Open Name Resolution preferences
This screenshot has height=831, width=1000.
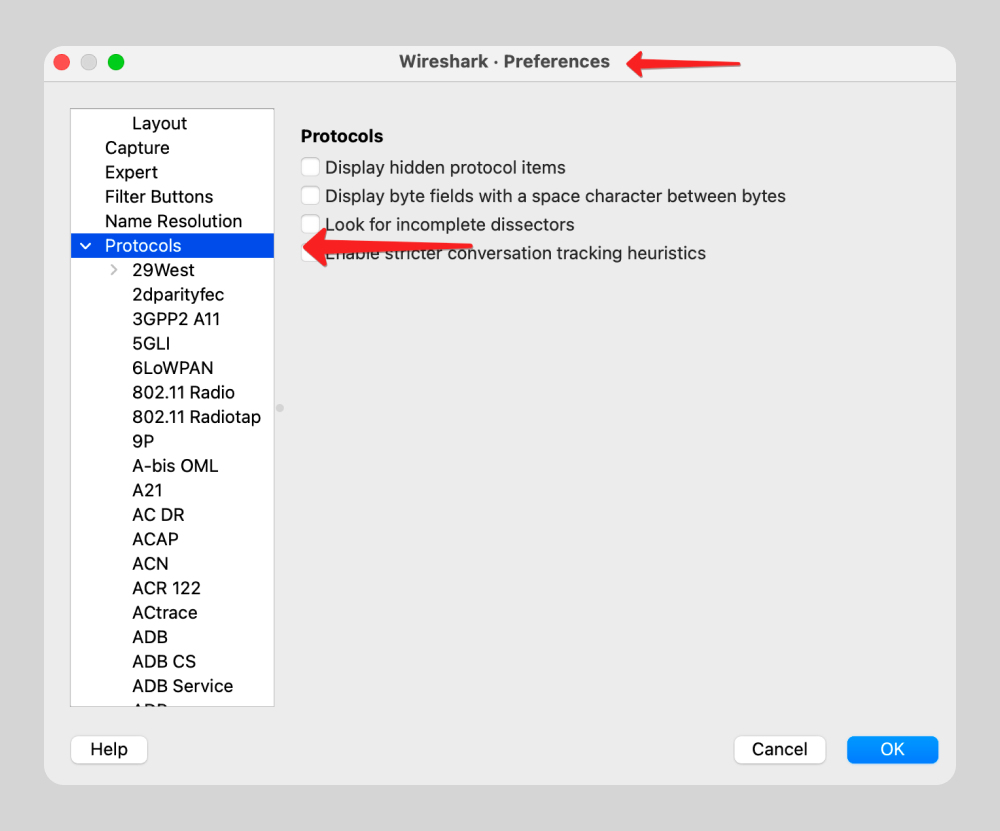(x=173, y=221)
